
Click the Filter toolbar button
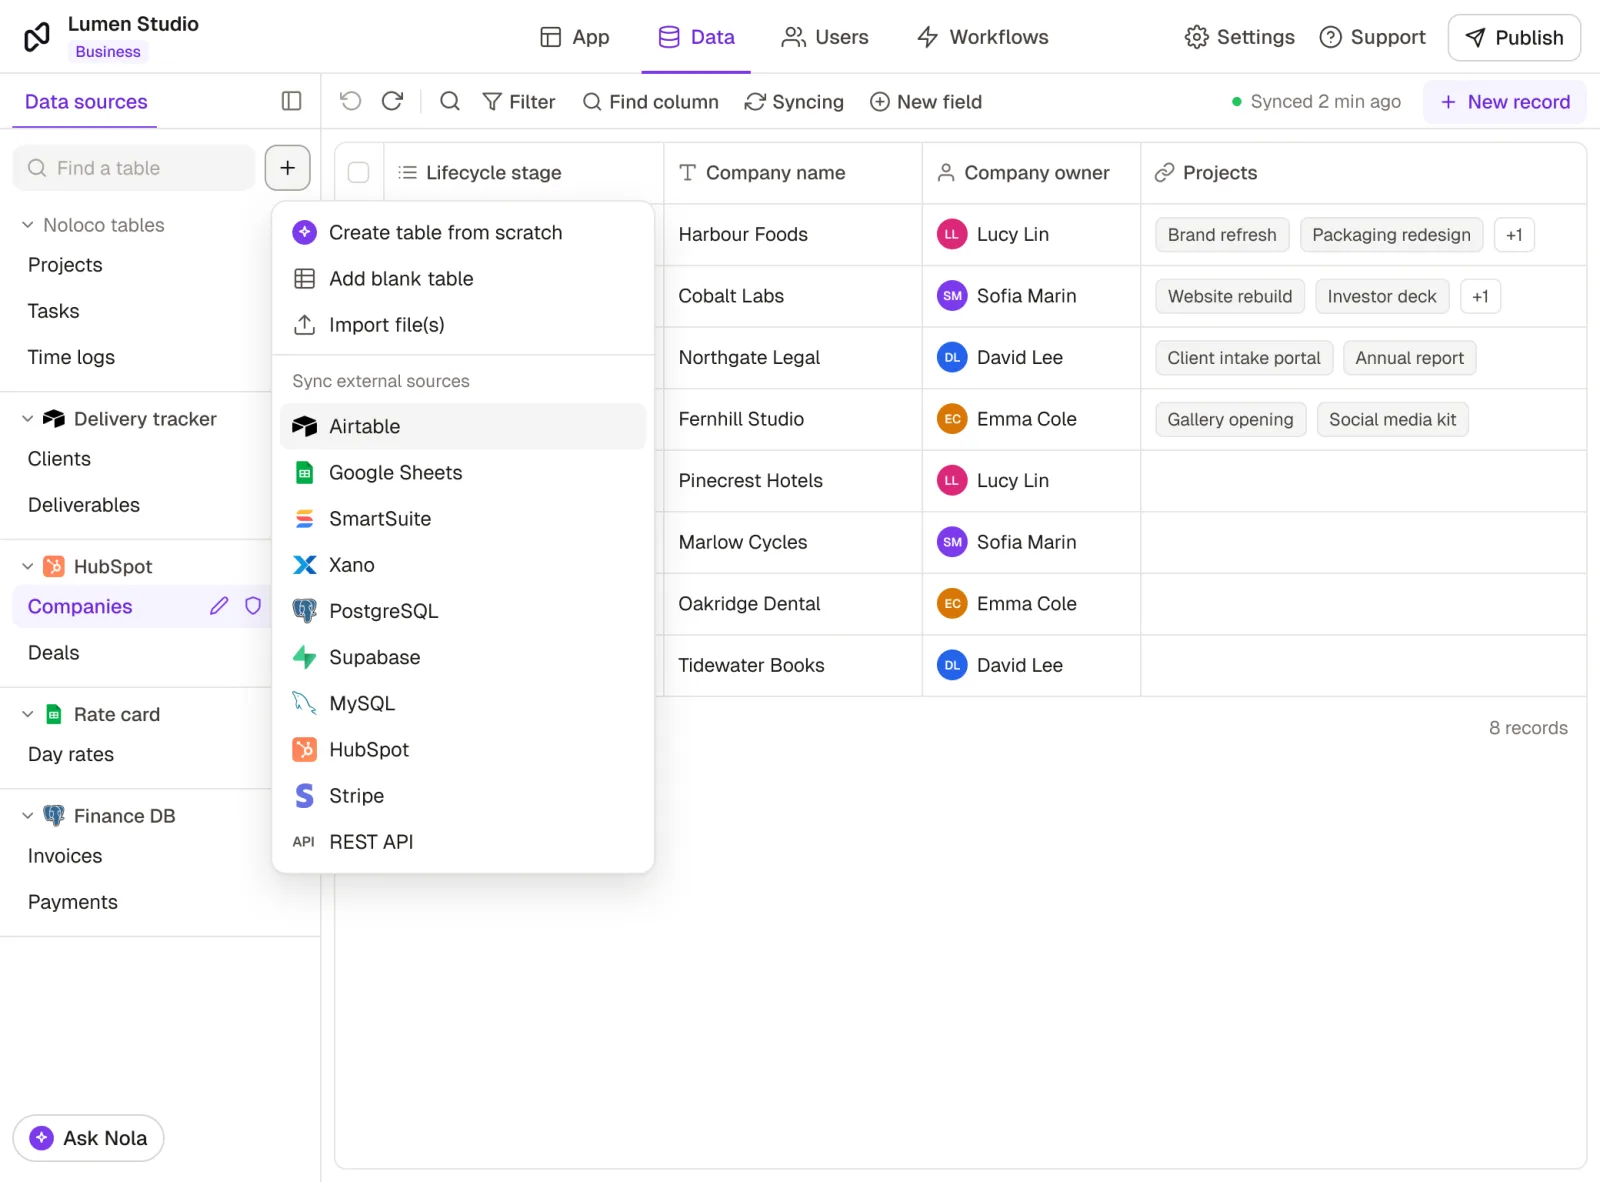[519, 102]
